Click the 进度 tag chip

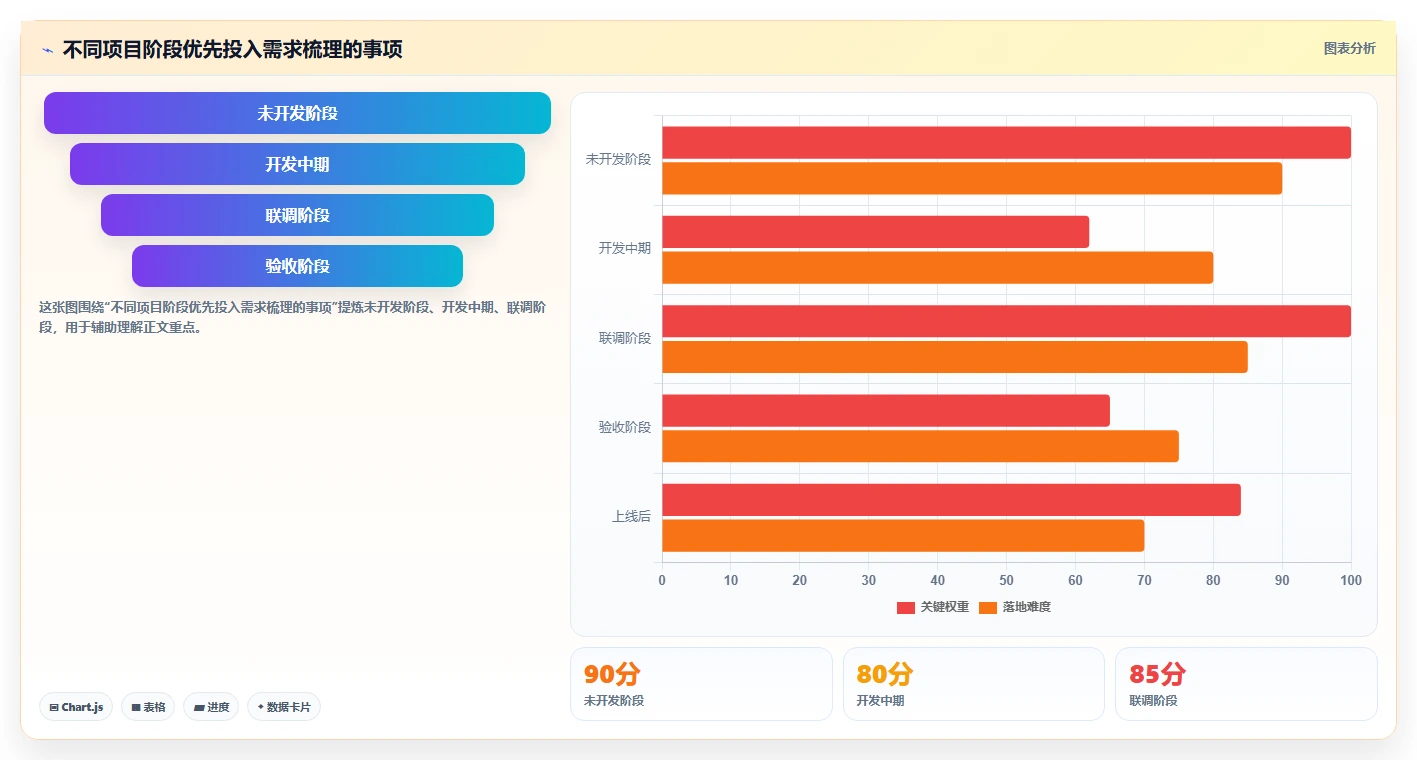tap(211, 707)
